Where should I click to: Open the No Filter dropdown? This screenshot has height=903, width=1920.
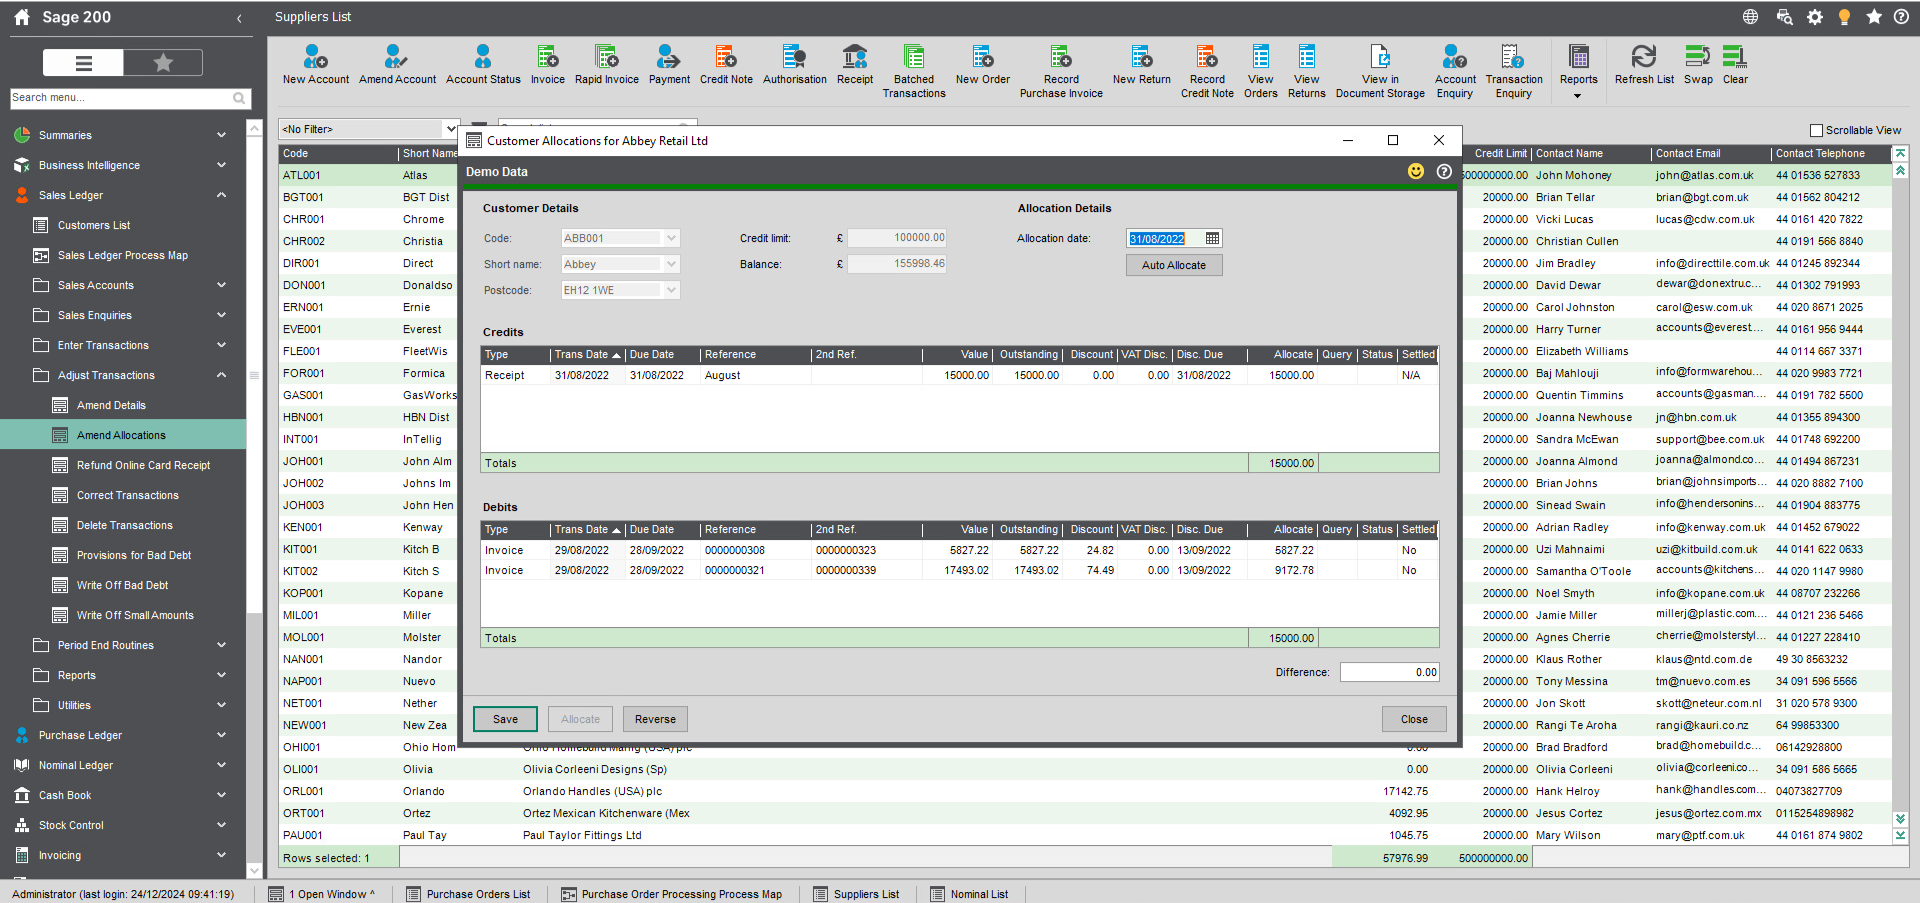point(449,128)
